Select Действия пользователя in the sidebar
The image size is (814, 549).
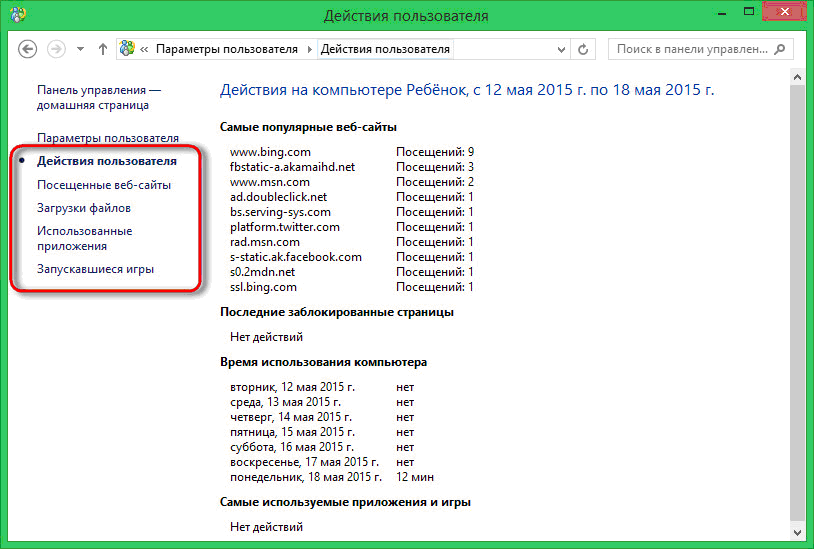[107, 161]
